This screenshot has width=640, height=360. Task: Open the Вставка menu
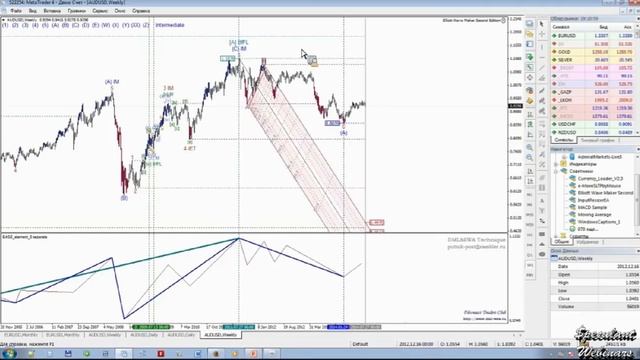52,11
